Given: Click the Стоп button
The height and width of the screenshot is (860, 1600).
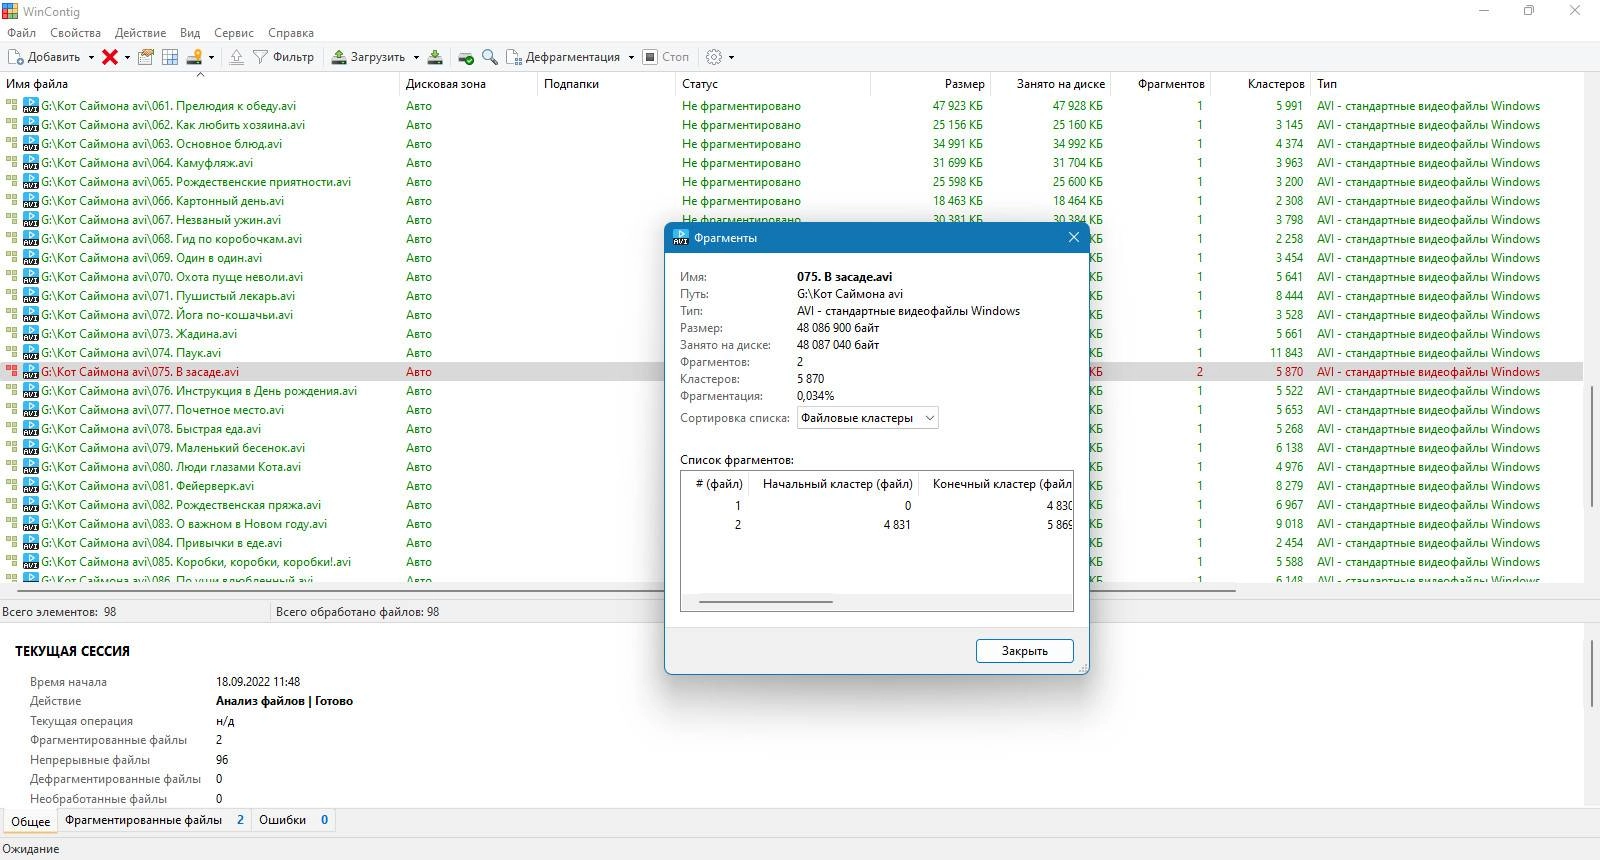Looking at the screenshot, I should click(666, 57).
